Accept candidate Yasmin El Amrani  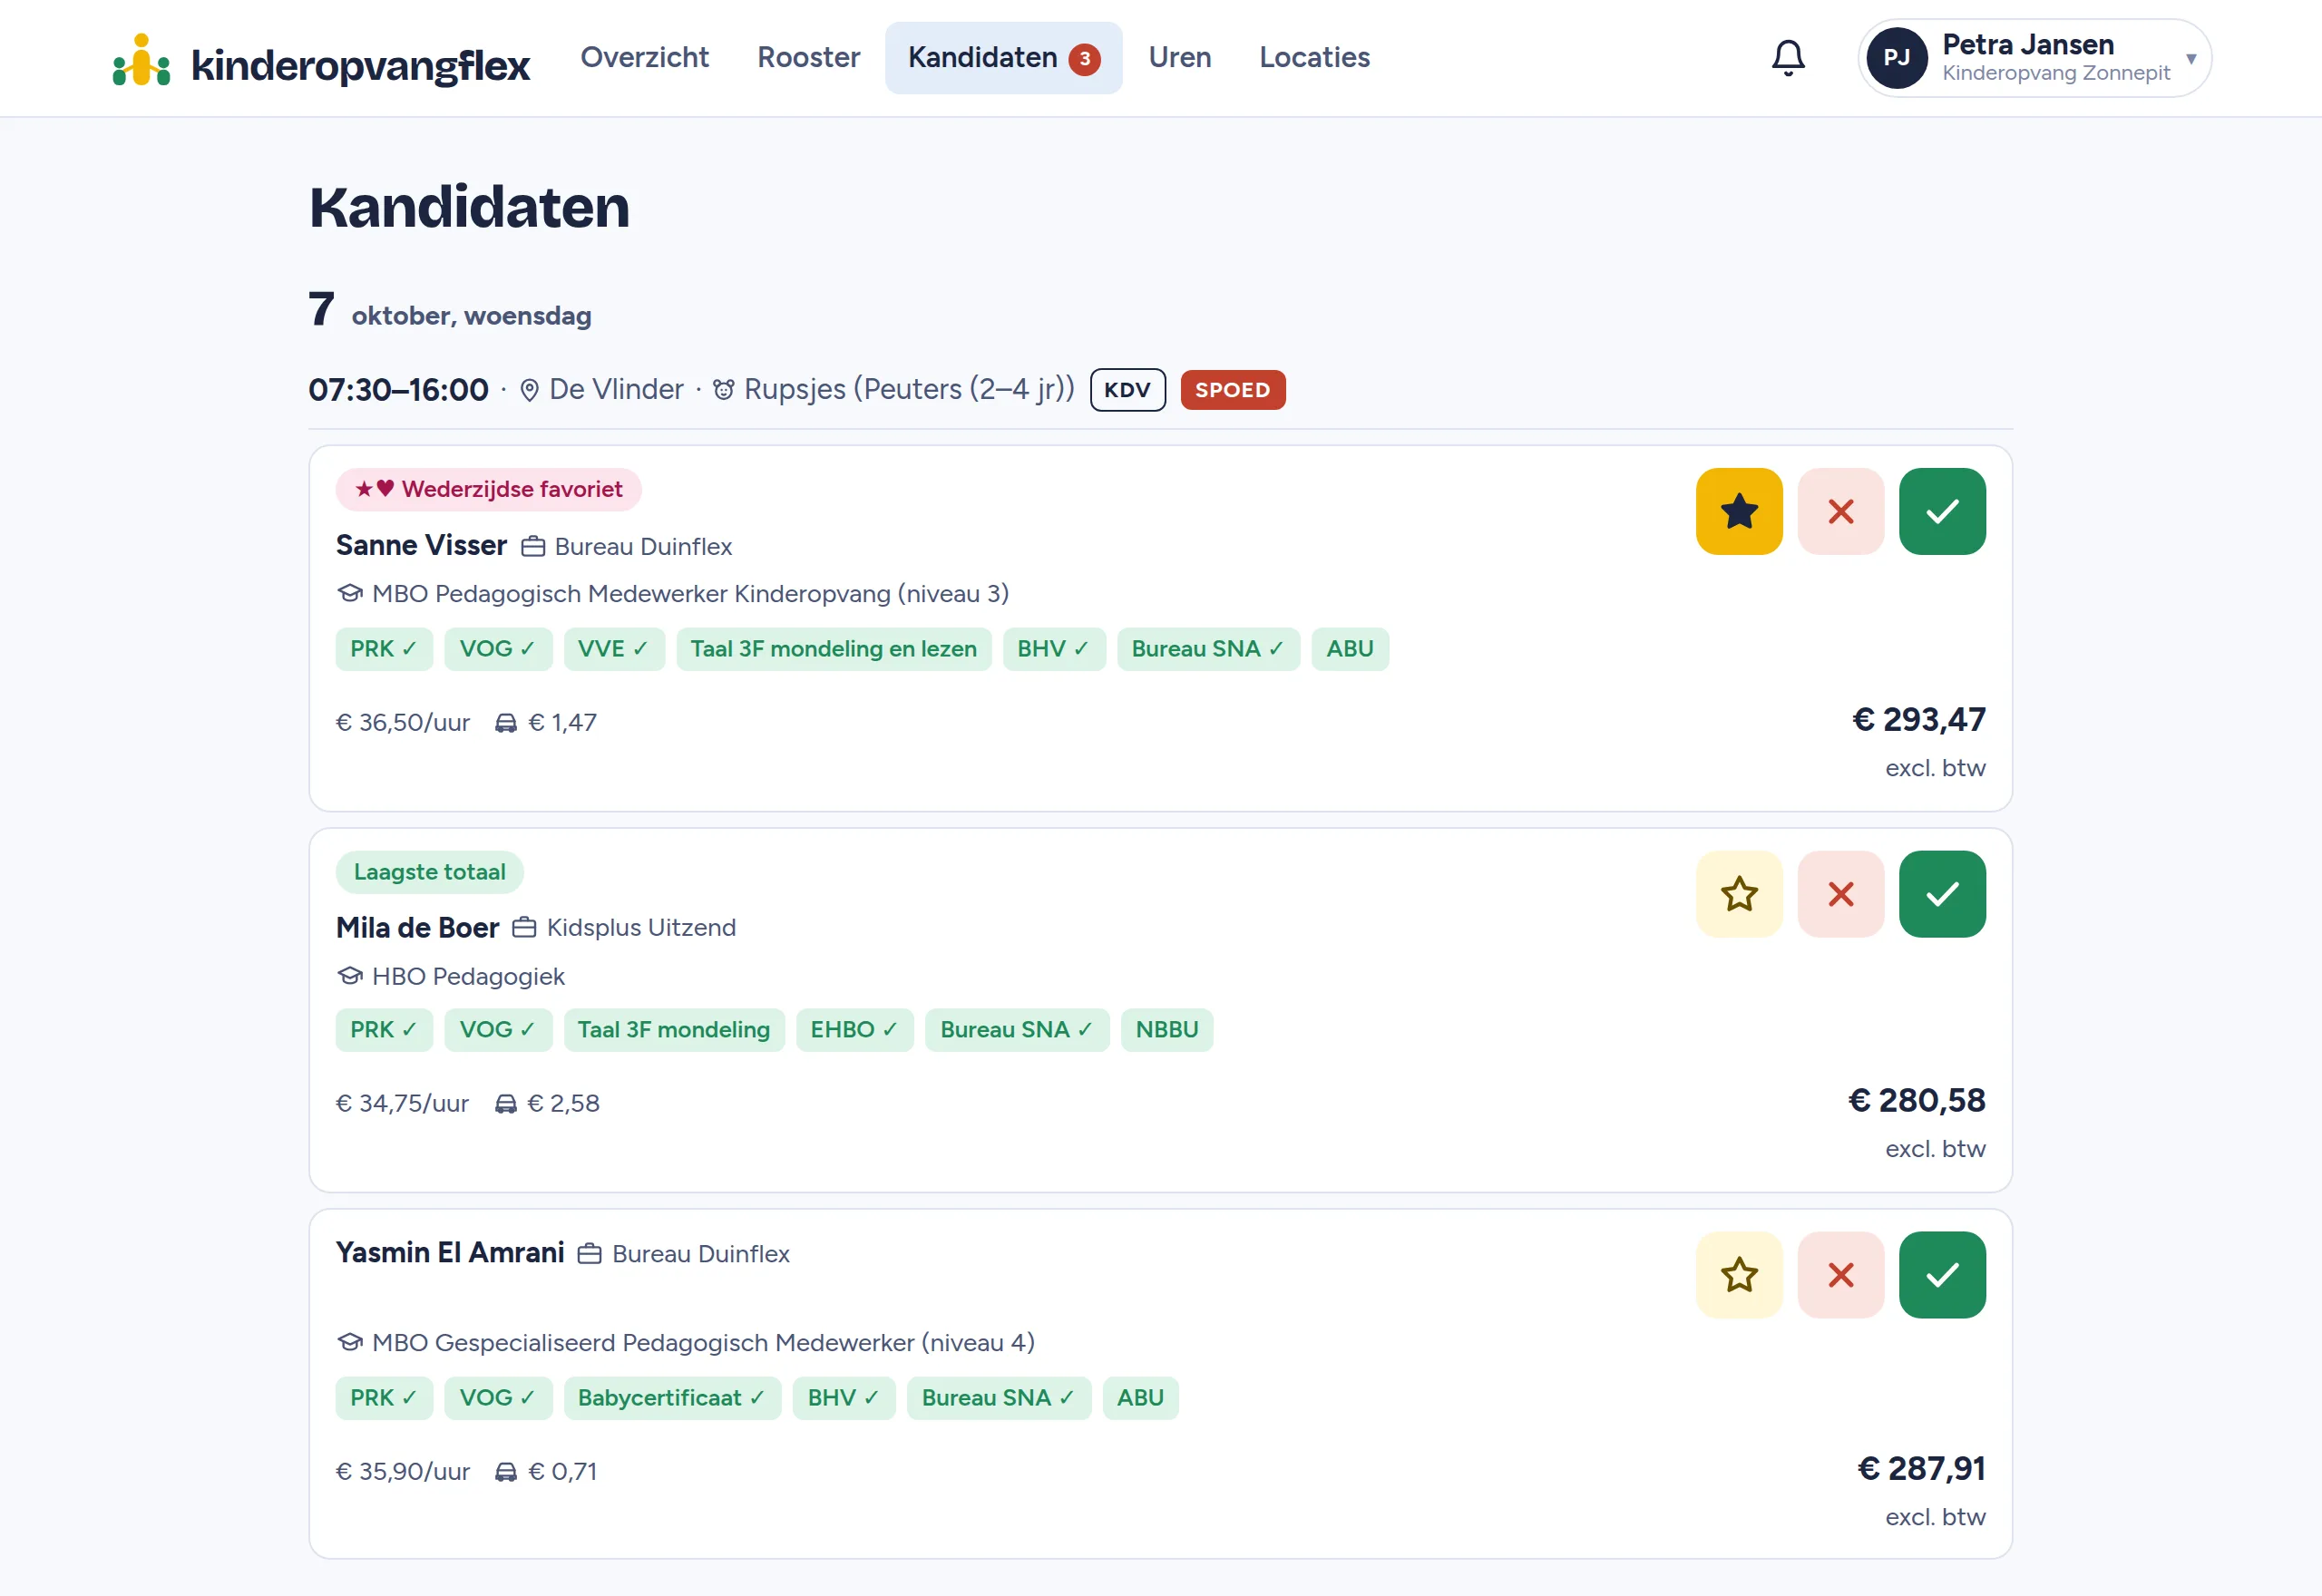pyautogui.click(x=1942, y=1275)
